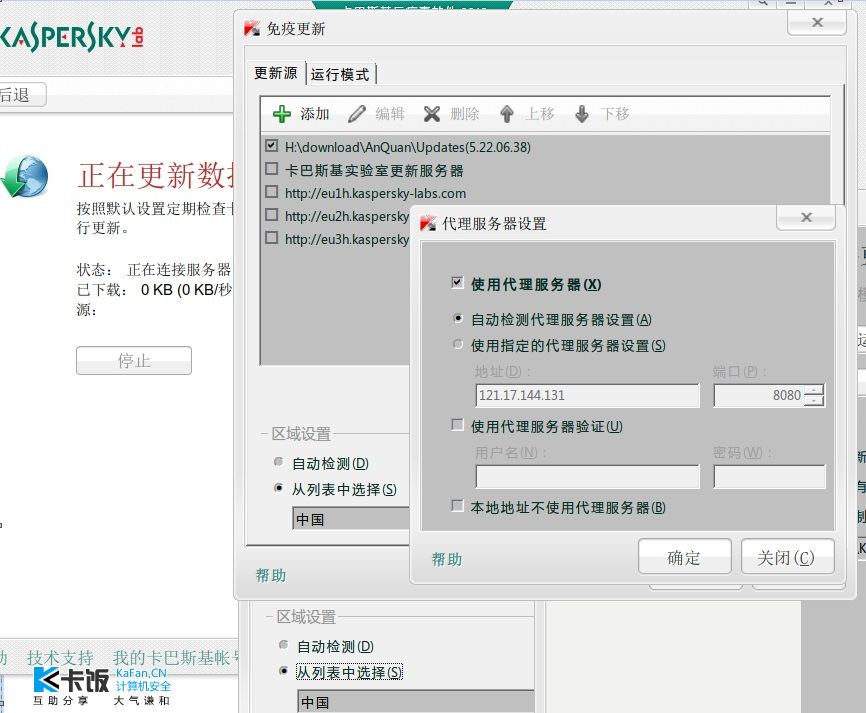Screen dimensions: 866x713
Task: Click the 关闭(C) button in the proxy dialog
Action: click(786, 557)
